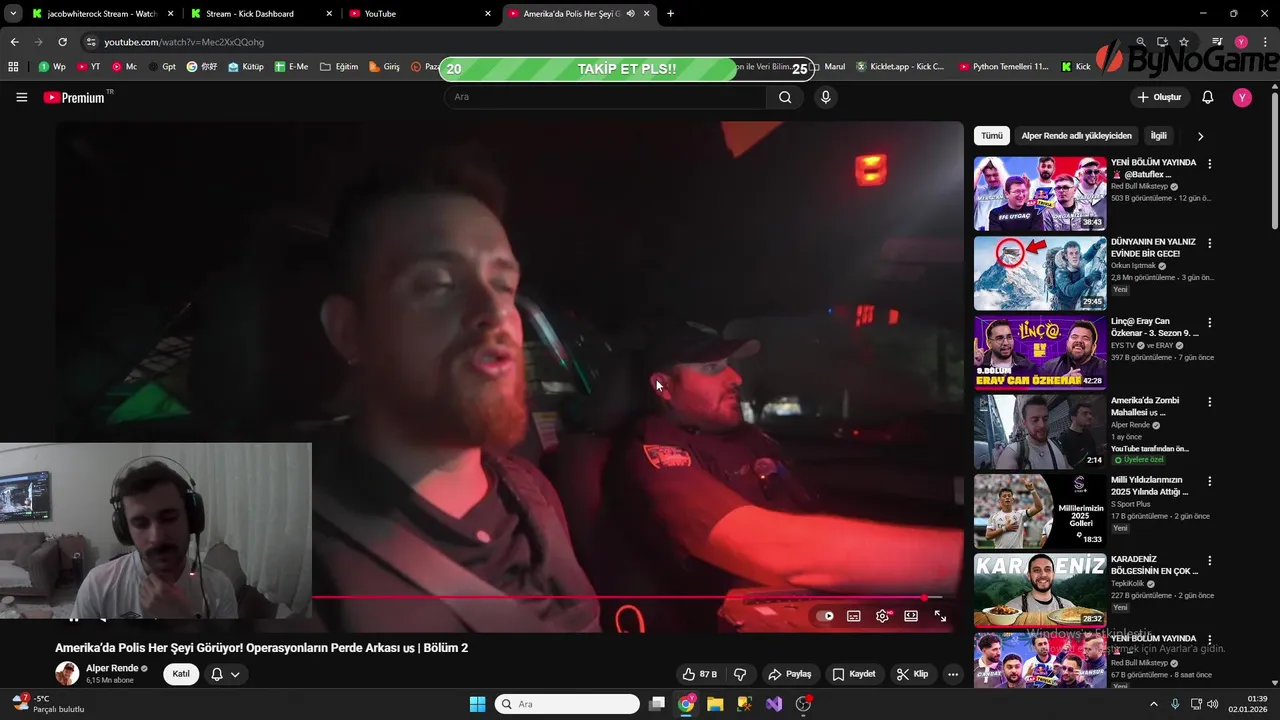Toggle autoplay switch in player

(x=825, y=616)
